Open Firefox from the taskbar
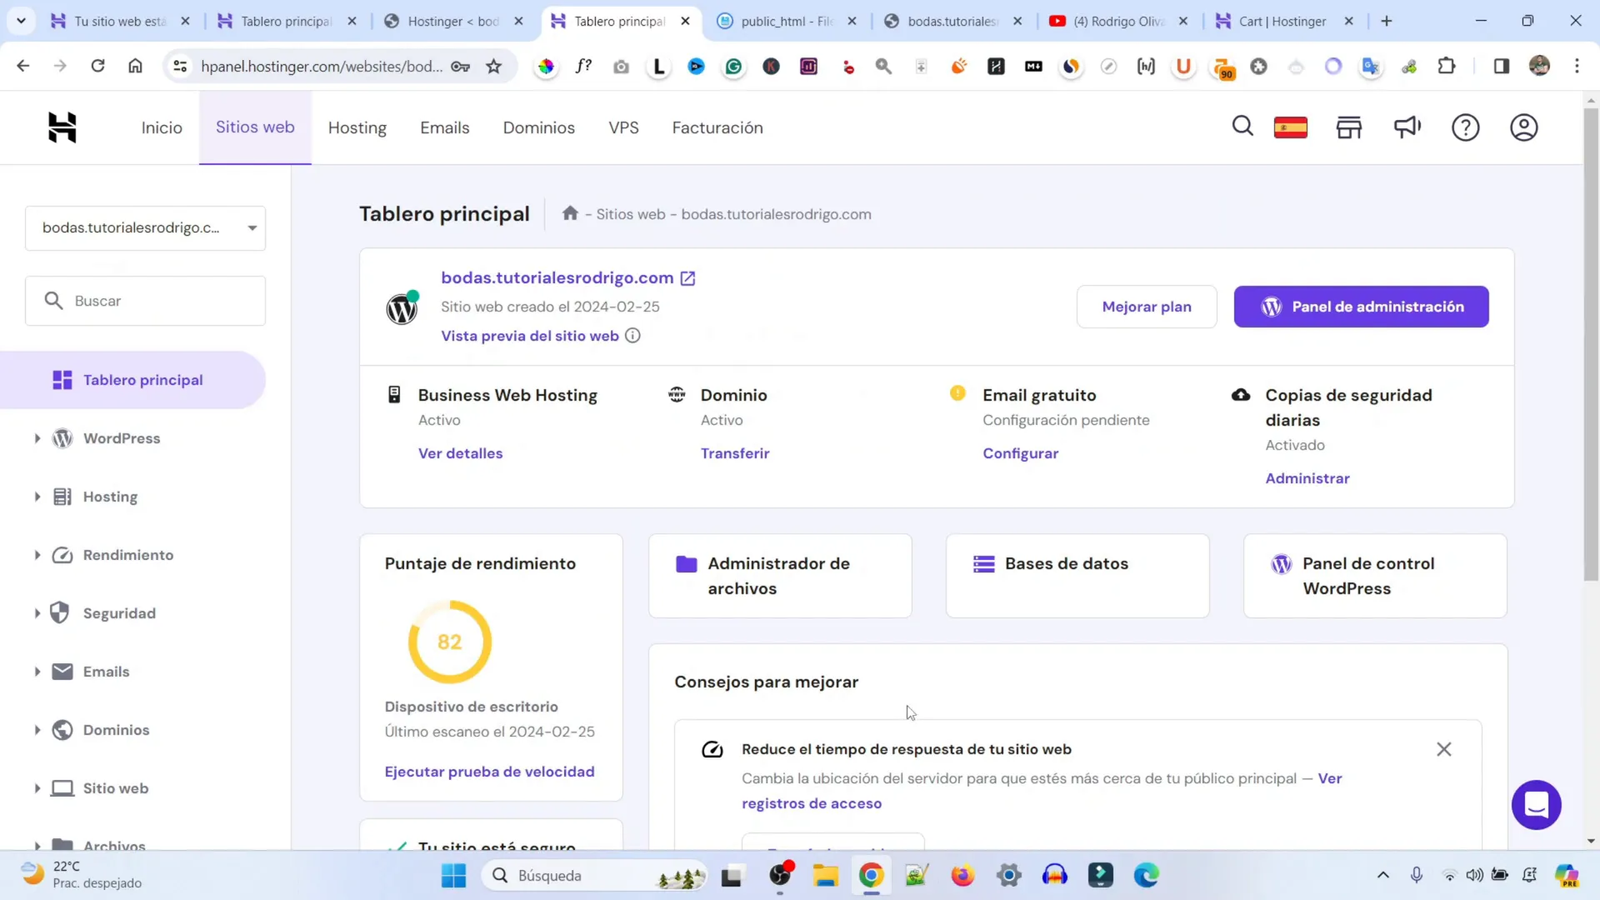Viewport: 1600px width, 900px height. (x=962, y=875)
